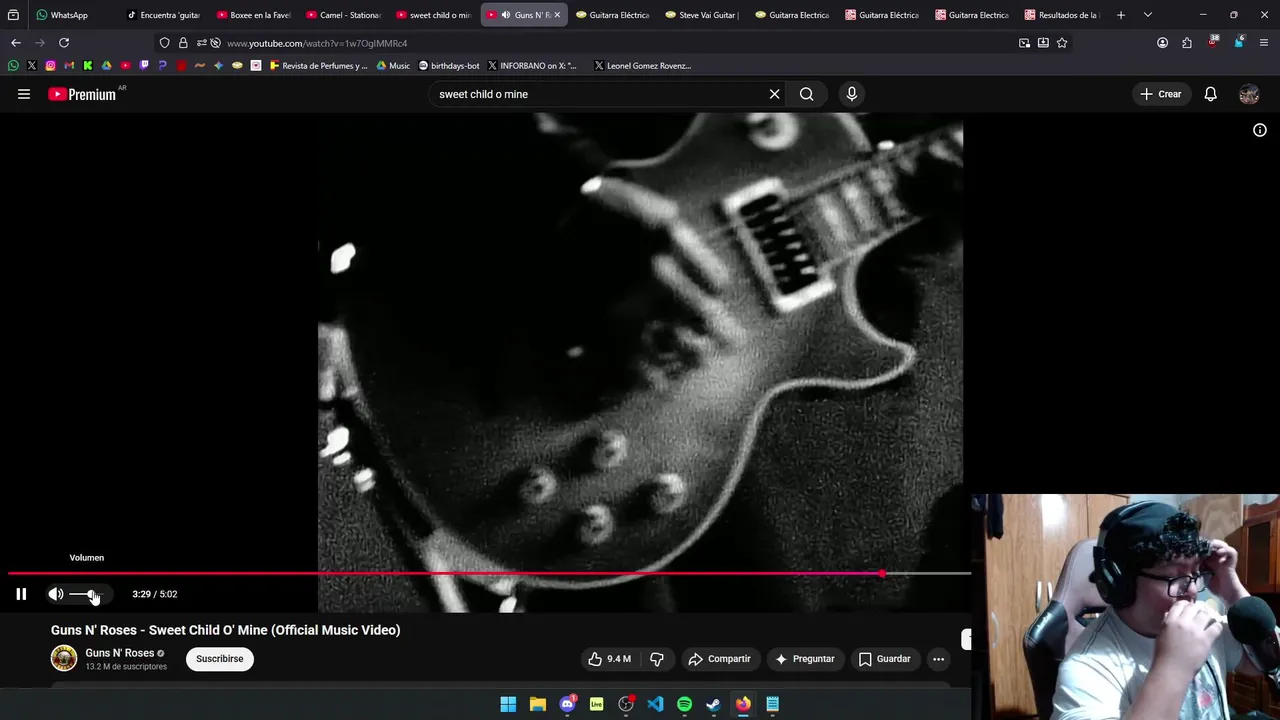1280x720 pixels.
Task: Clear the search box with X
Action: click(x=774, y=94)
